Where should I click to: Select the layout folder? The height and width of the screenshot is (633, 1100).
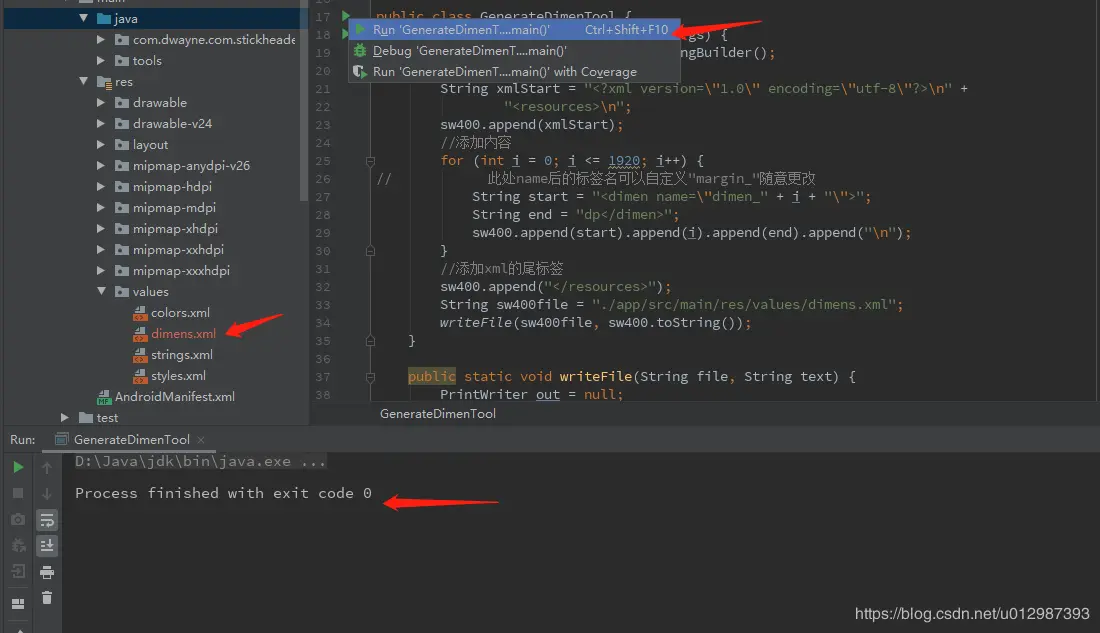click(141, 145)
